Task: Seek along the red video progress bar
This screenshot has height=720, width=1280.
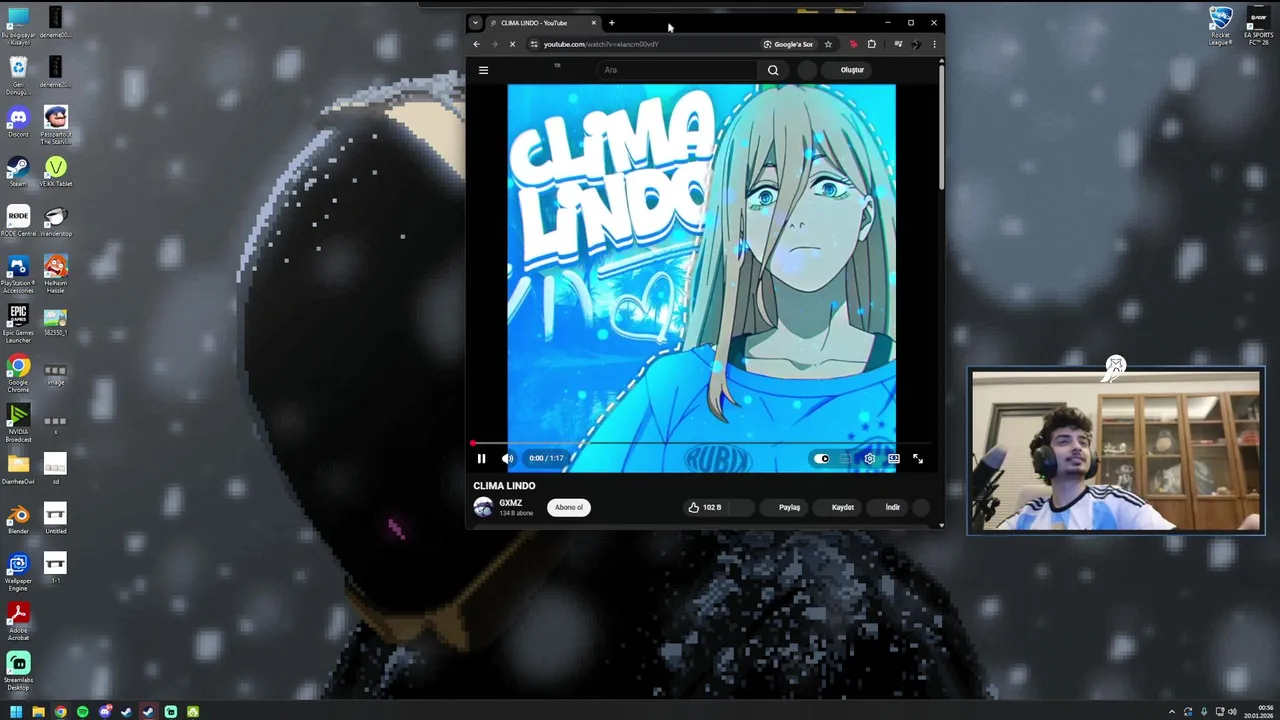Action: click(x=702, y=443)
